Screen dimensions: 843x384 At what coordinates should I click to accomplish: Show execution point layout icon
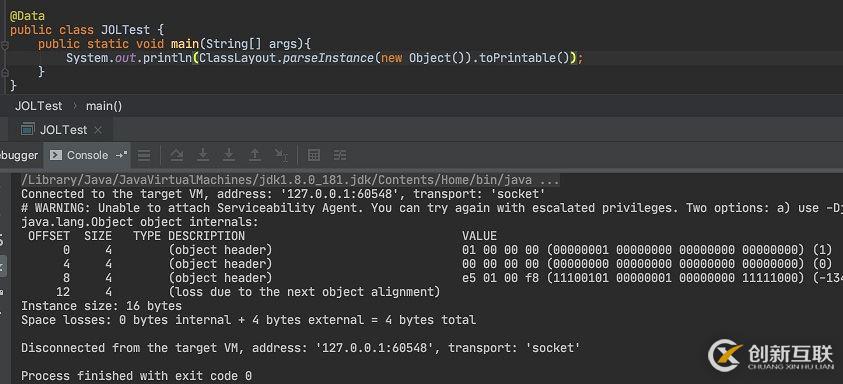[x=144, y=155]
